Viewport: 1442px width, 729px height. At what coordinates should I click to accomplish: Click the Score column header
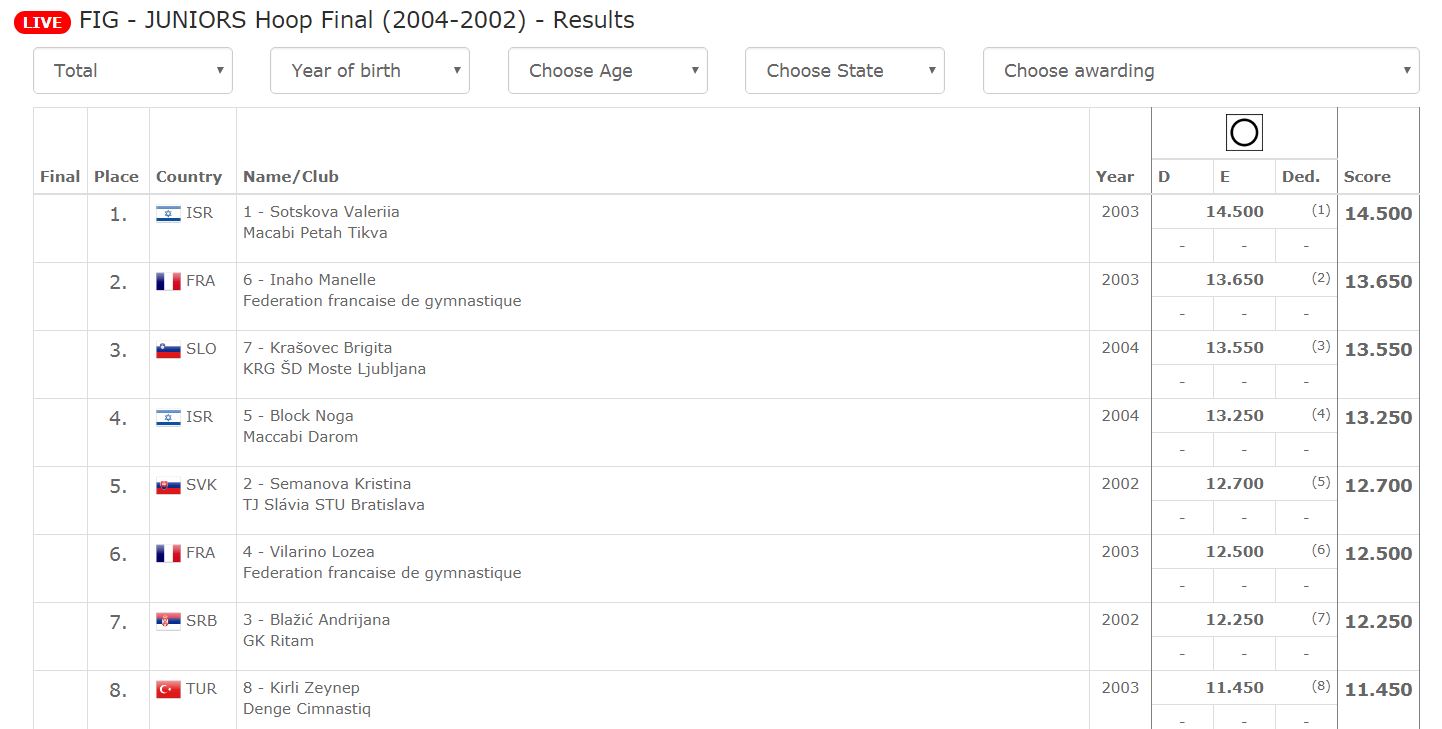tap(1367, 177)
